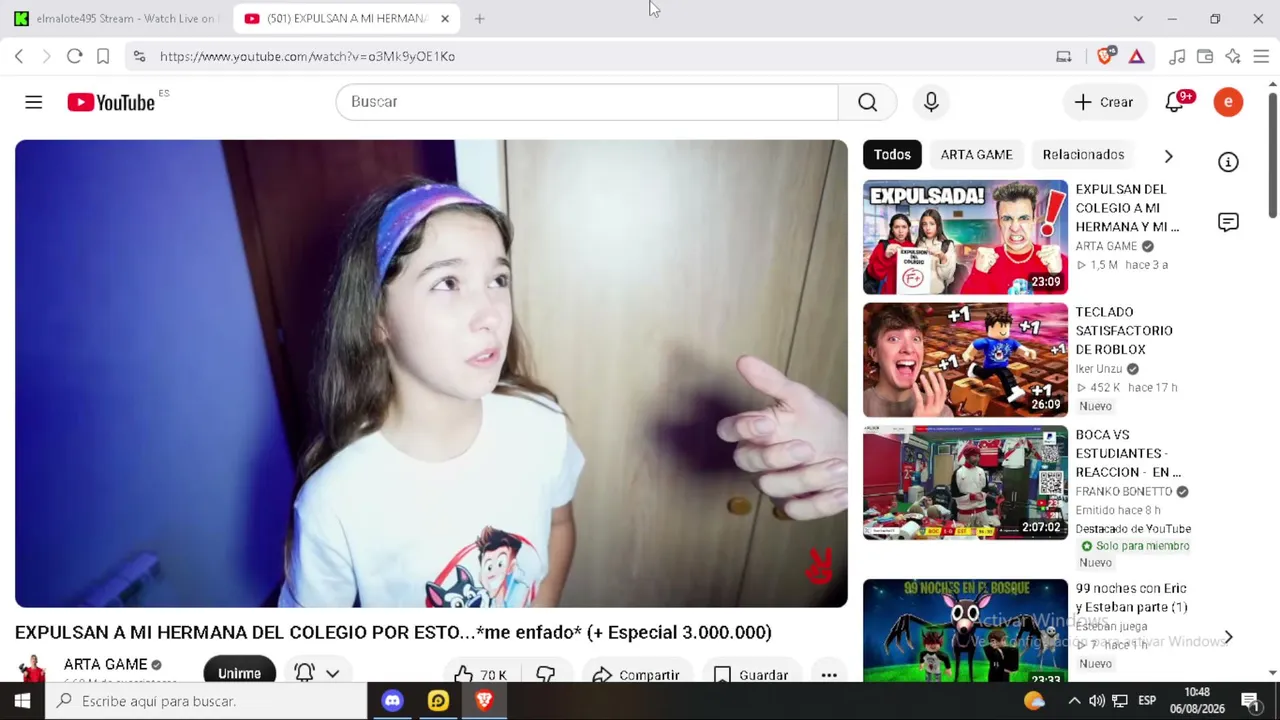Open the tab search dropdown arrow
Image resolution: width=1280 pixels, height=720 pixels.
(1138, 18)
